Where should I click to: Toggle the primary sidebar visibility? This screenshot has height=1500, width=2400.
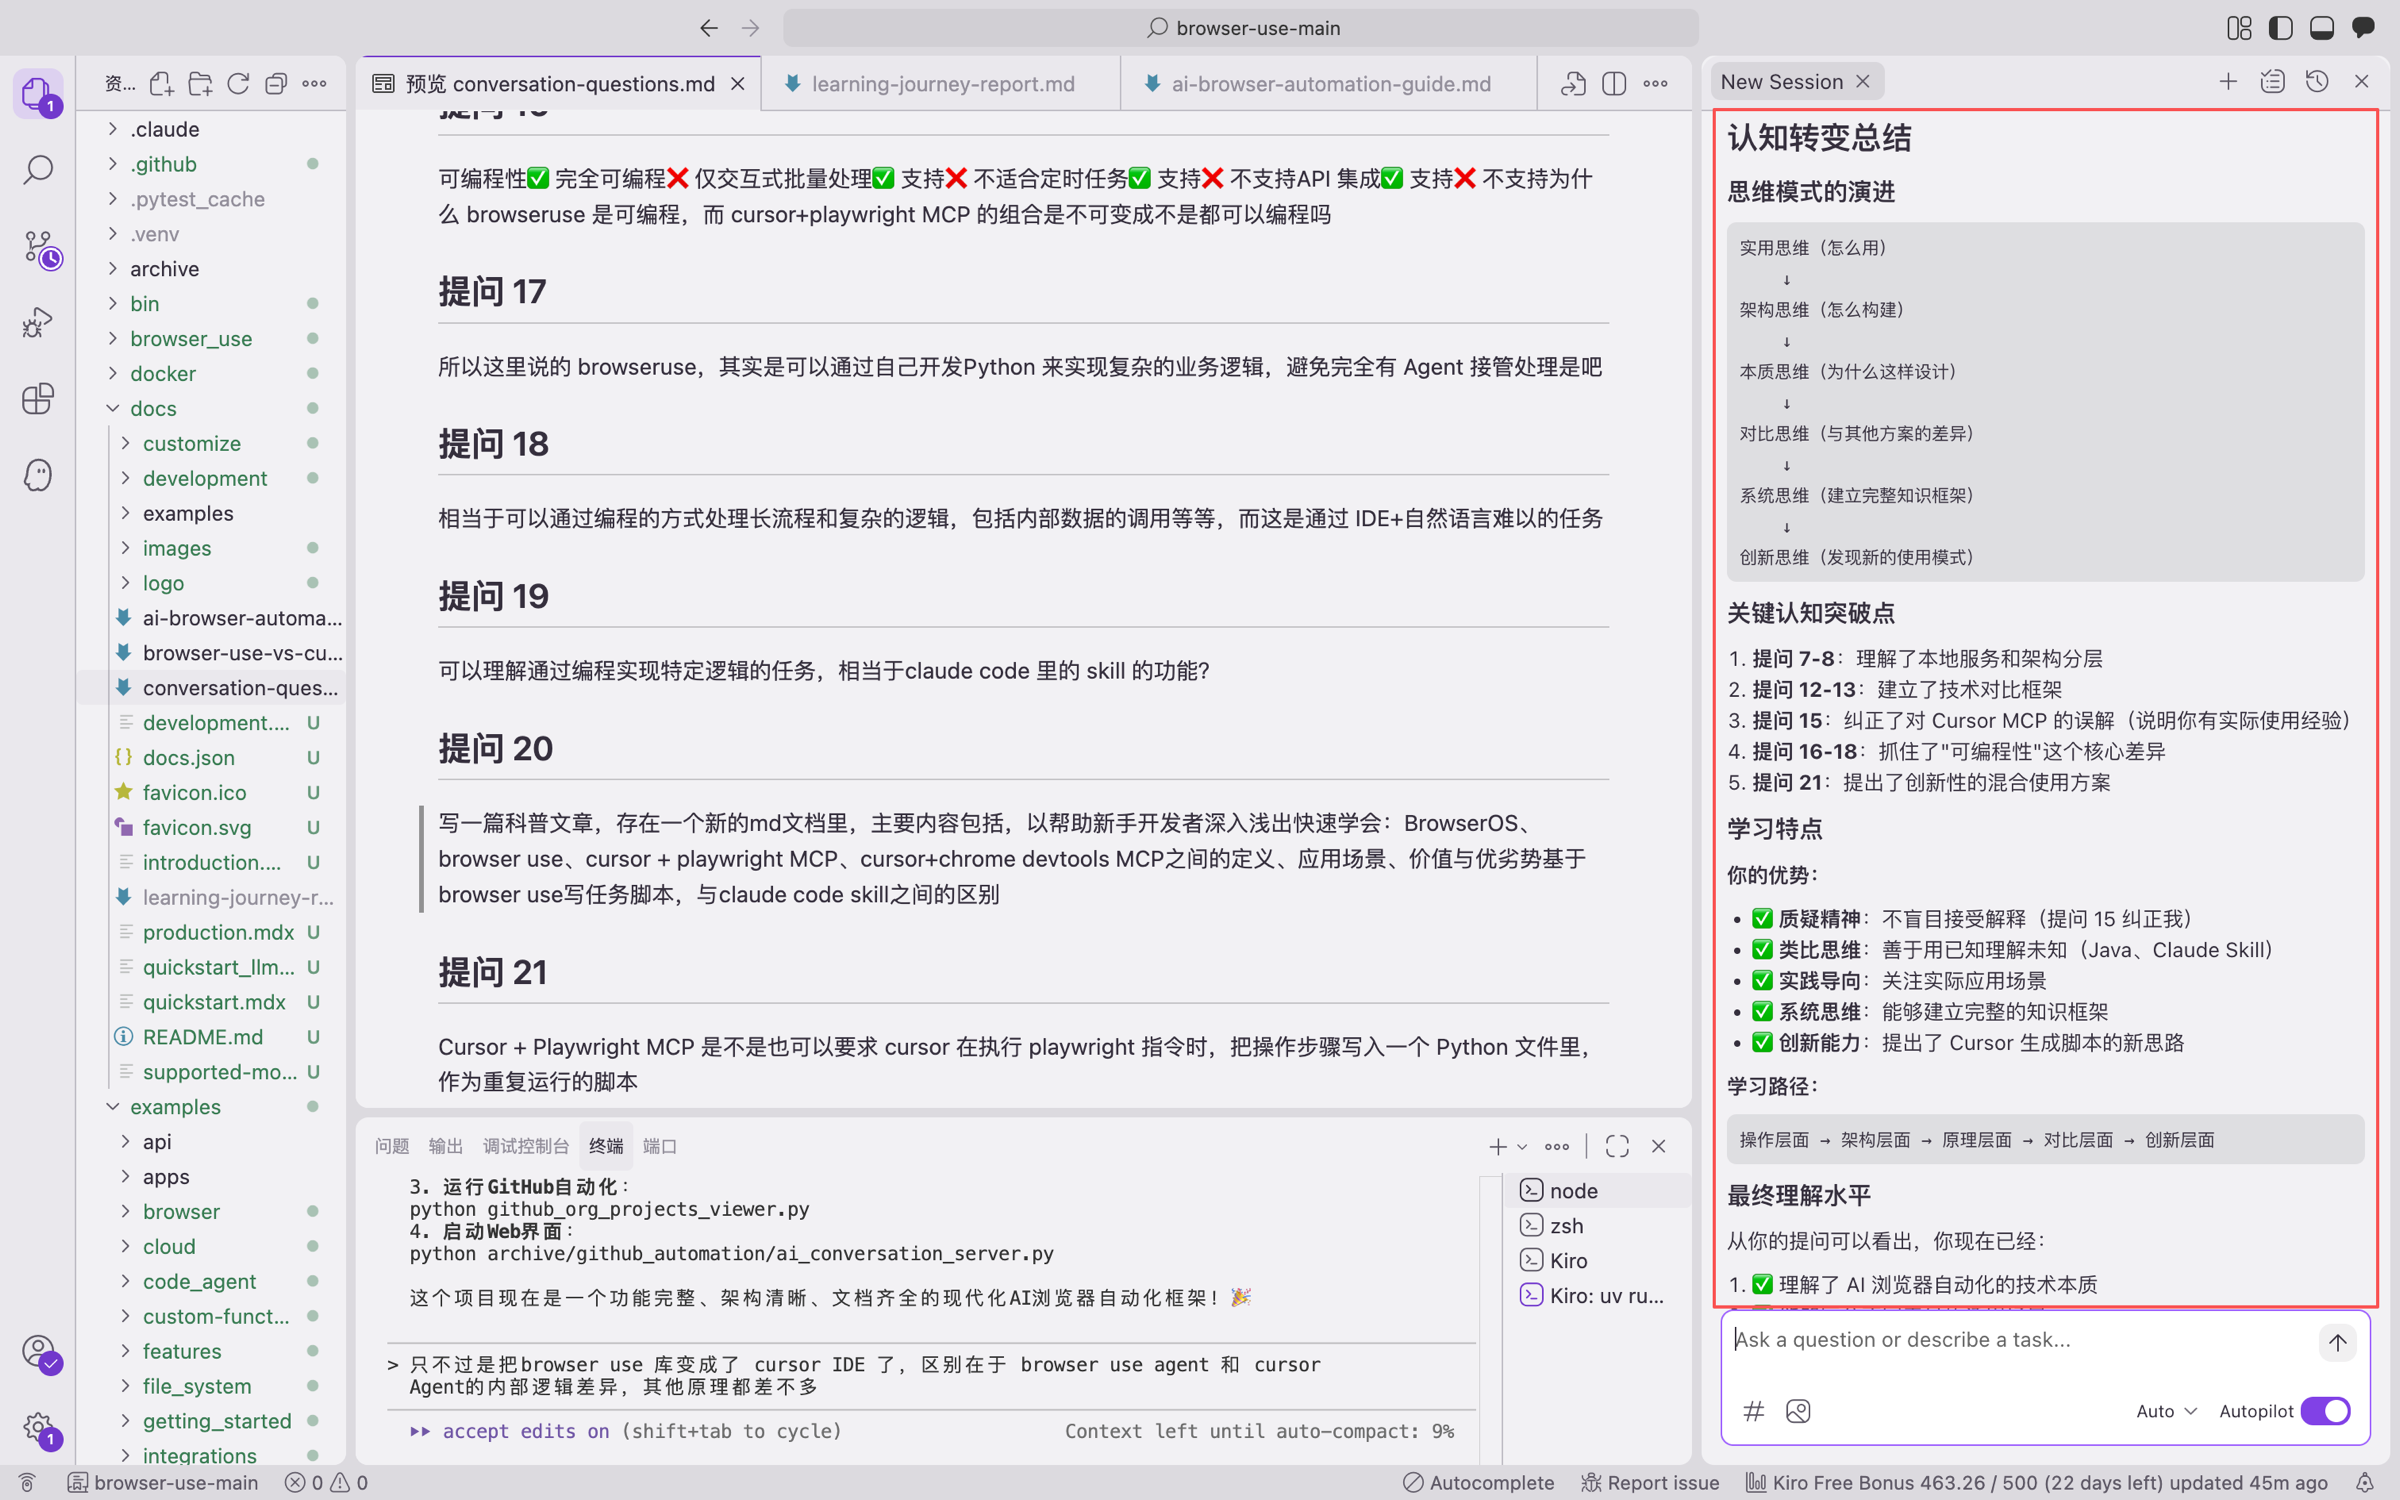pos(2281,28)
